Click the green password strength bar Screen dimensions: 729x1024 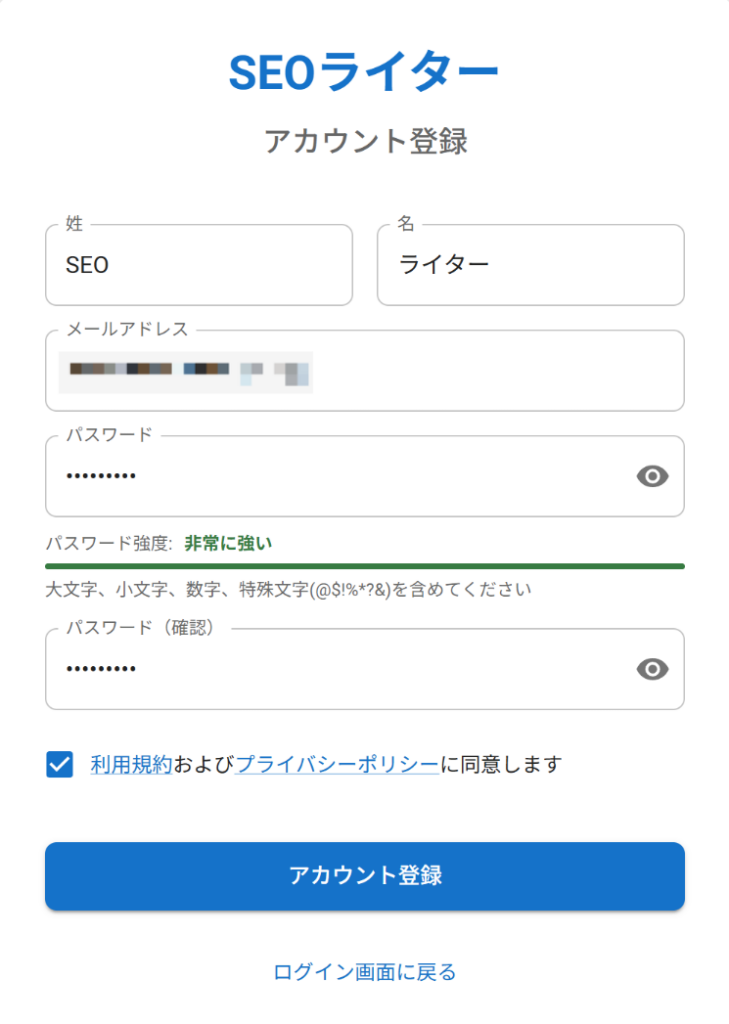point(364,566)
